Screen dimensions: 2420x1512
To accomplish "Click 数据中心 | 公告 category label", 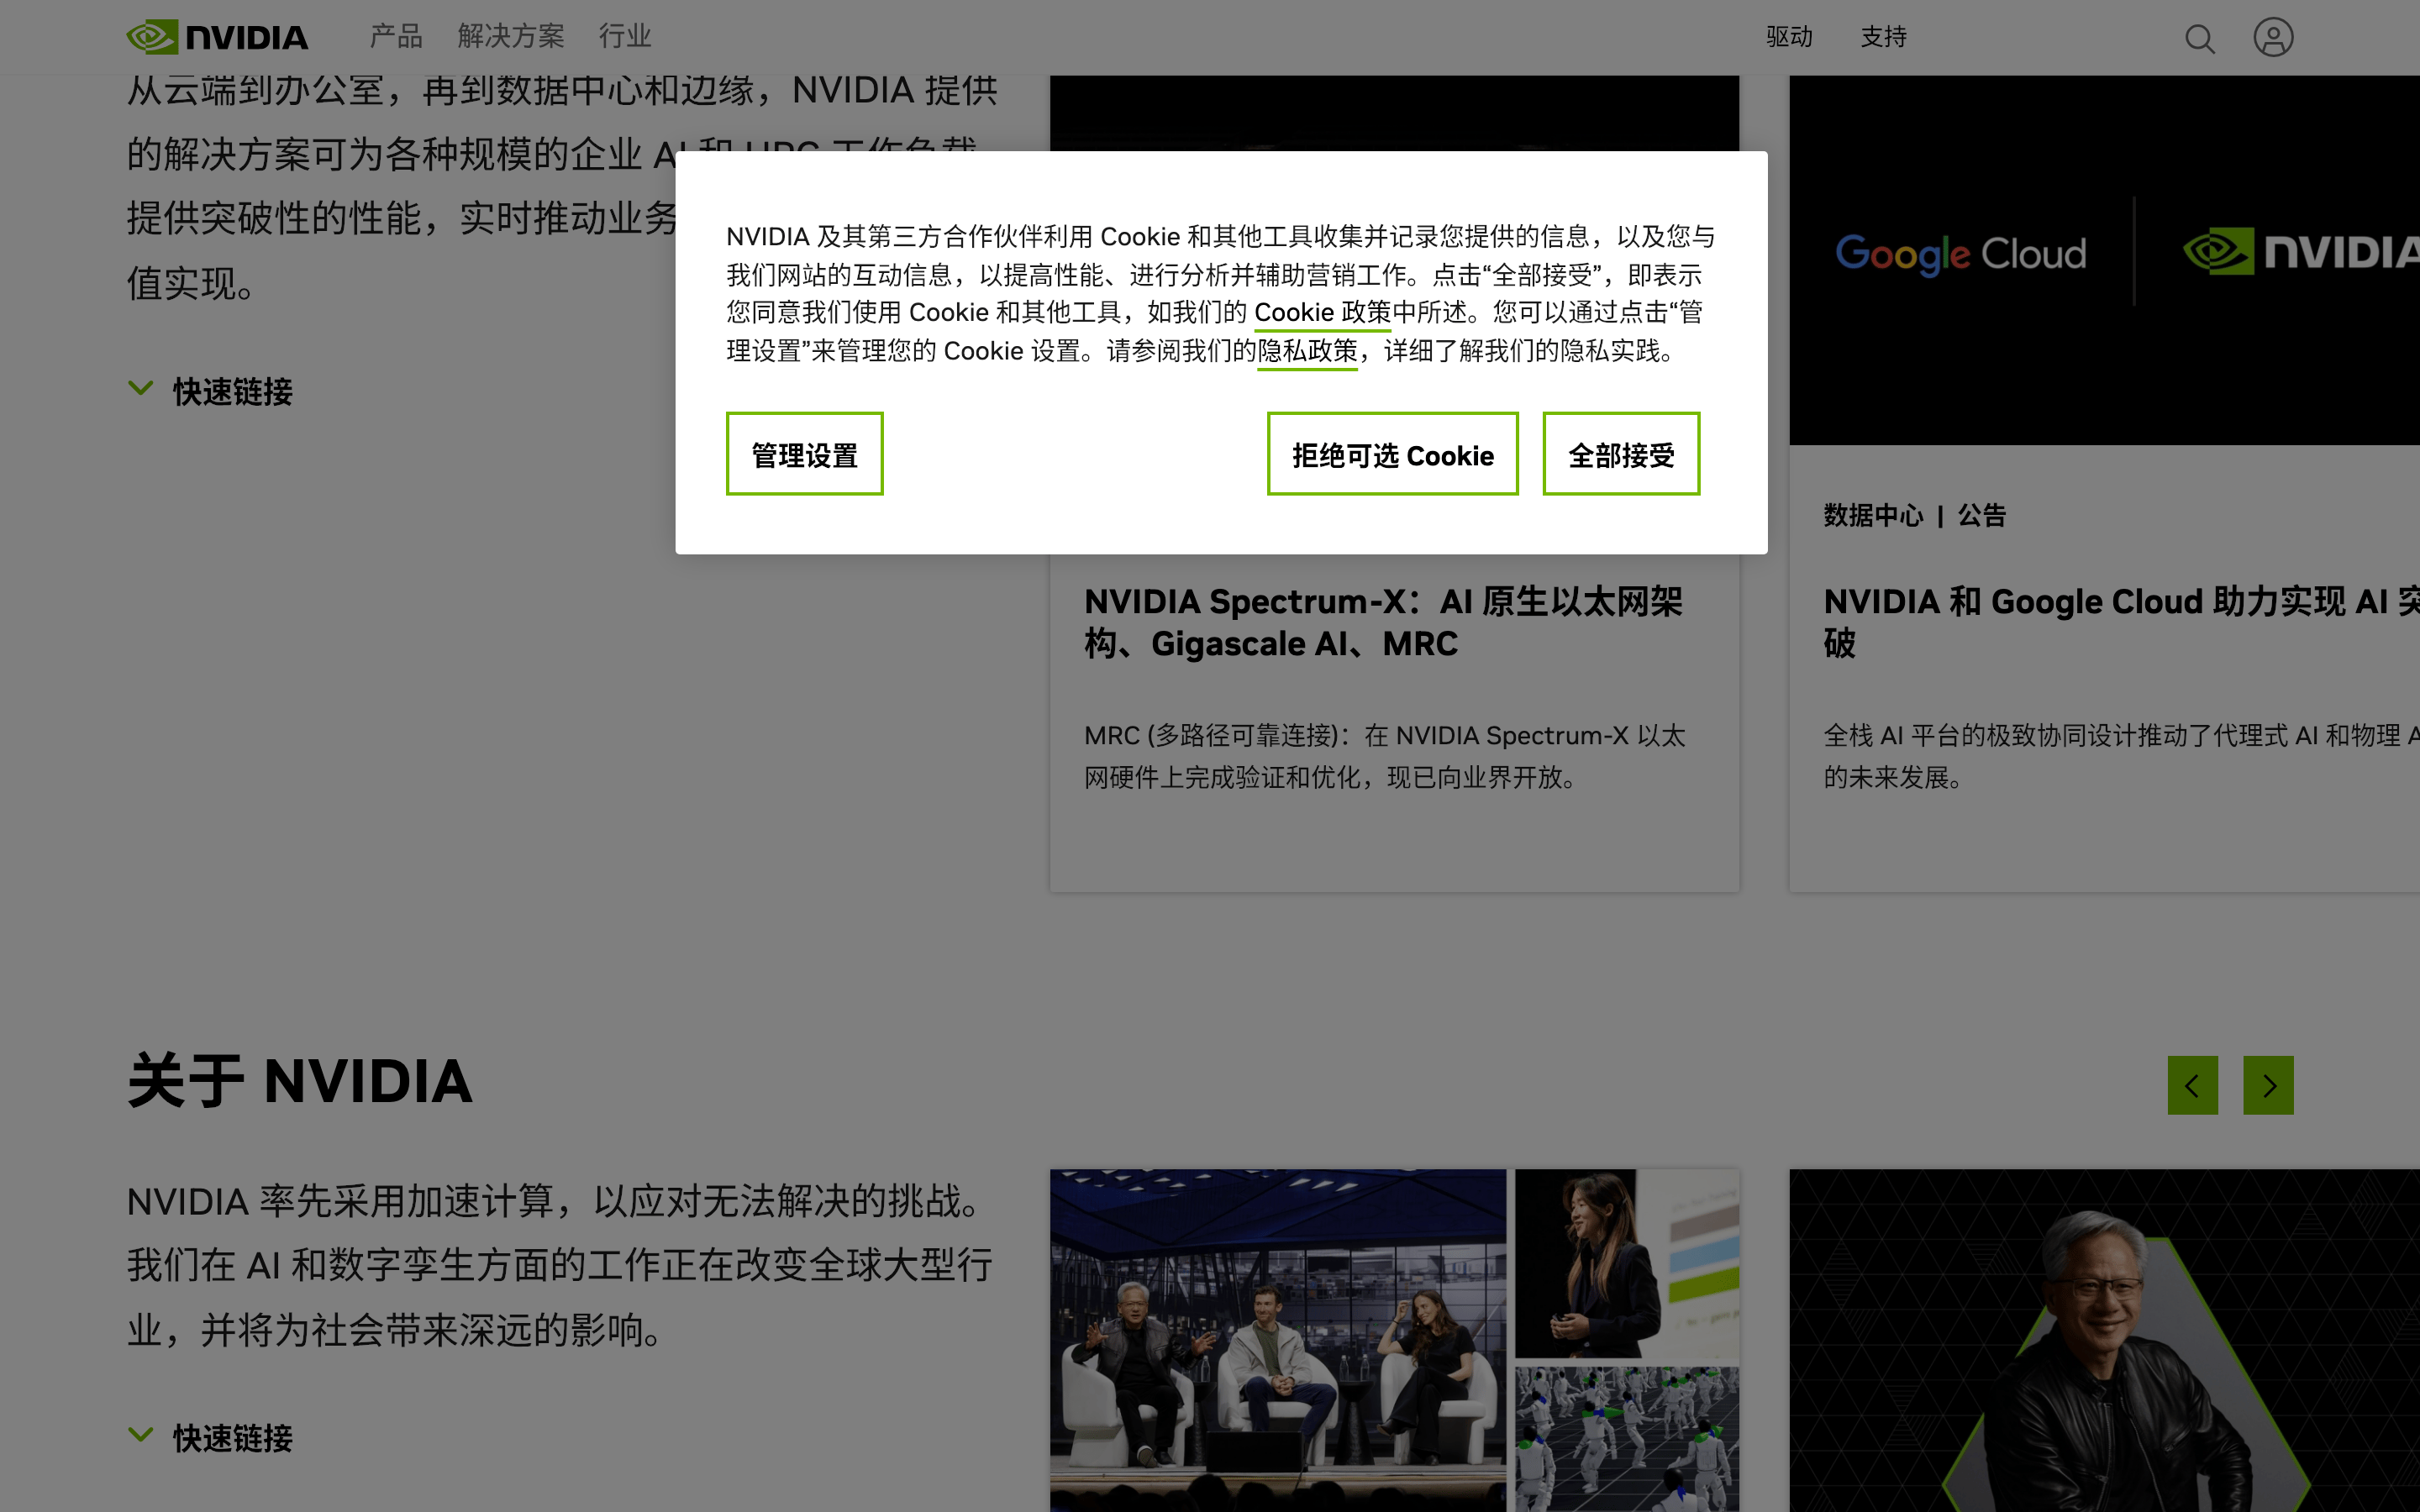I will click(1914, 516).
